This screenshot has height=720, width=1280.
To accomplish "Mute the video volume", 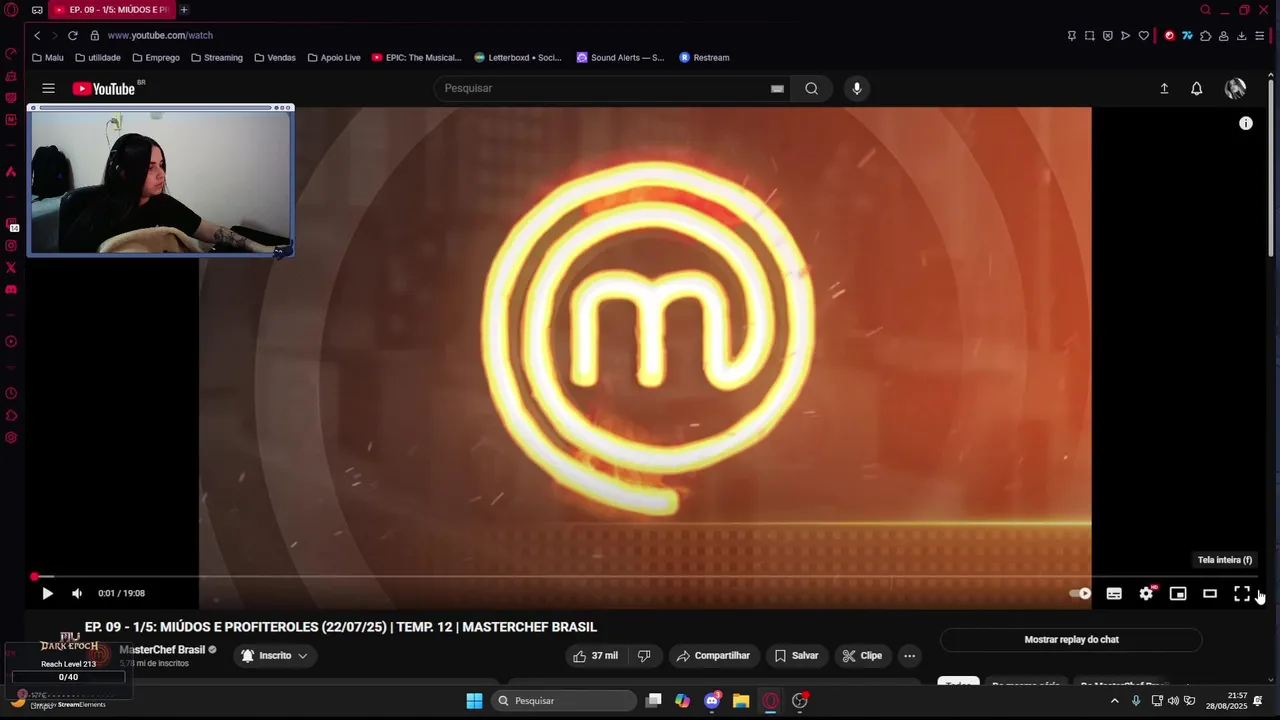I will click(x=77, y=593).
